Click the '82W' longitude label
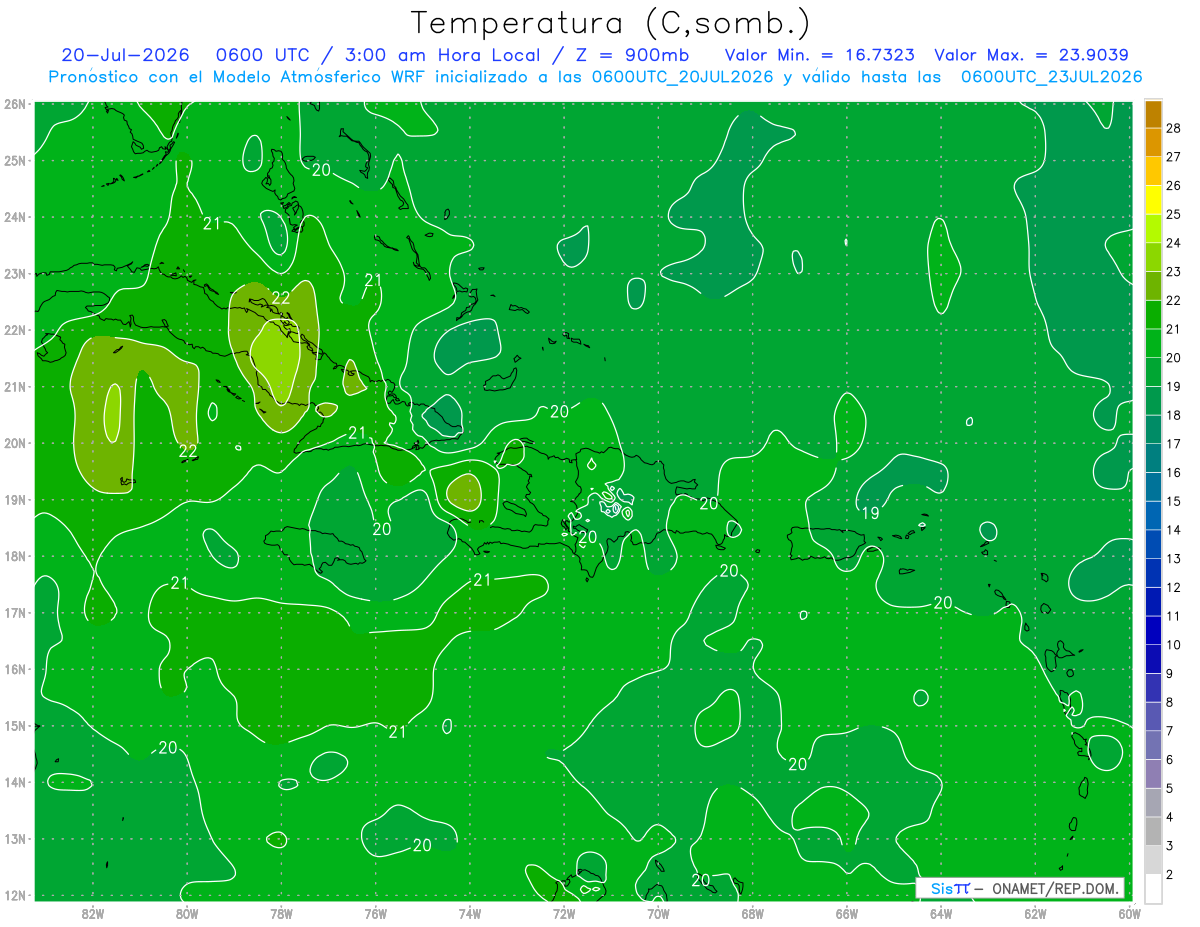The image size is (1200, 927). (x=93, y=912)
